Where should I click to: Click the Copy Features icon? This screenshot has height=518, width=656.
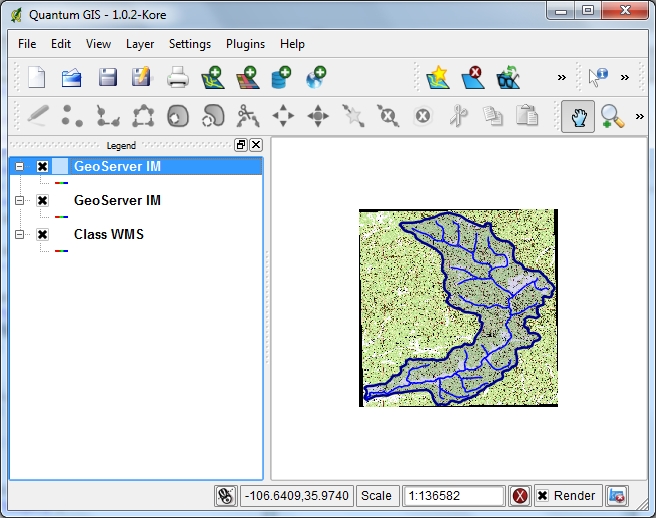click(493, 115)
